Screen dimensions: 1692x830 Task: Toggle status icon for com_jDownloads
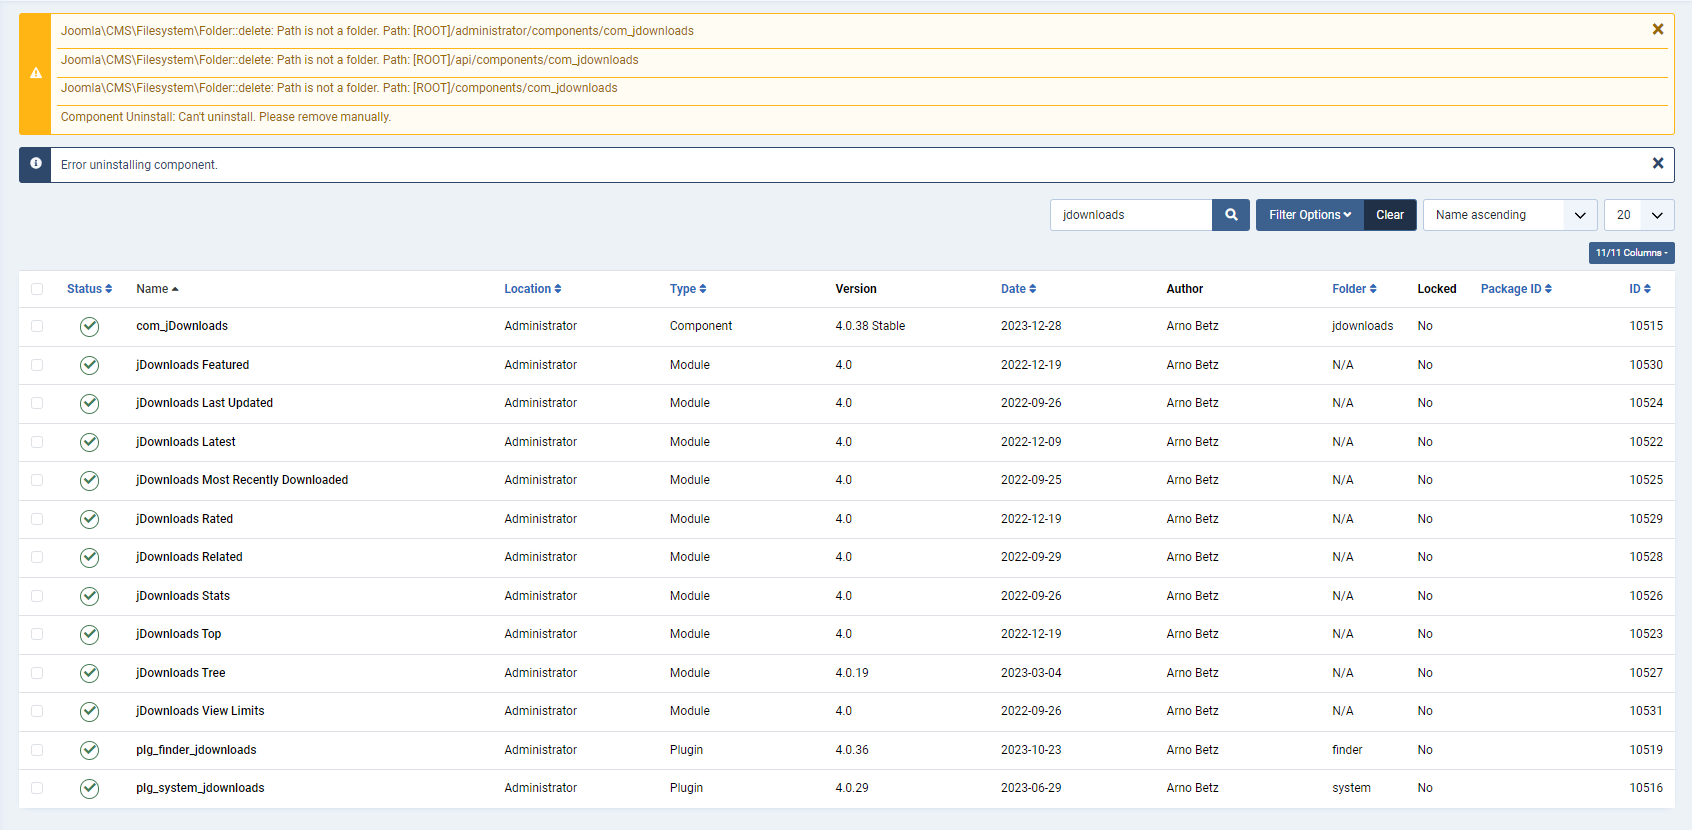coord(89,326)
